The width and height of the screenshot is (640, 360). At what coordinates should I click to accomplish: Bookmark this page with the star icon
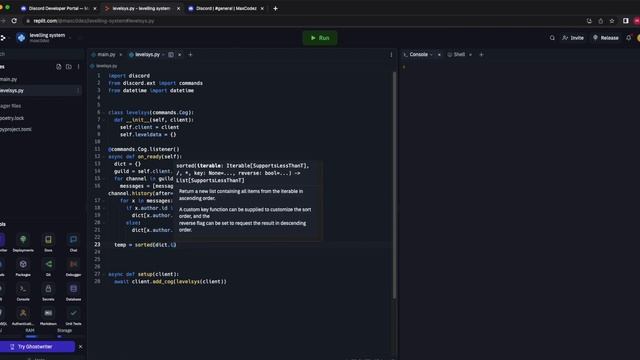coord(611,21)
